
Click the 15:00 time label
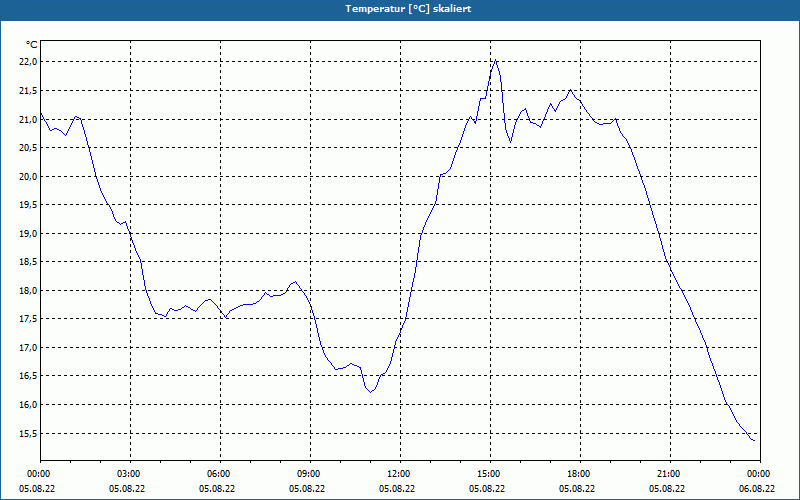(x=490, y=474)
